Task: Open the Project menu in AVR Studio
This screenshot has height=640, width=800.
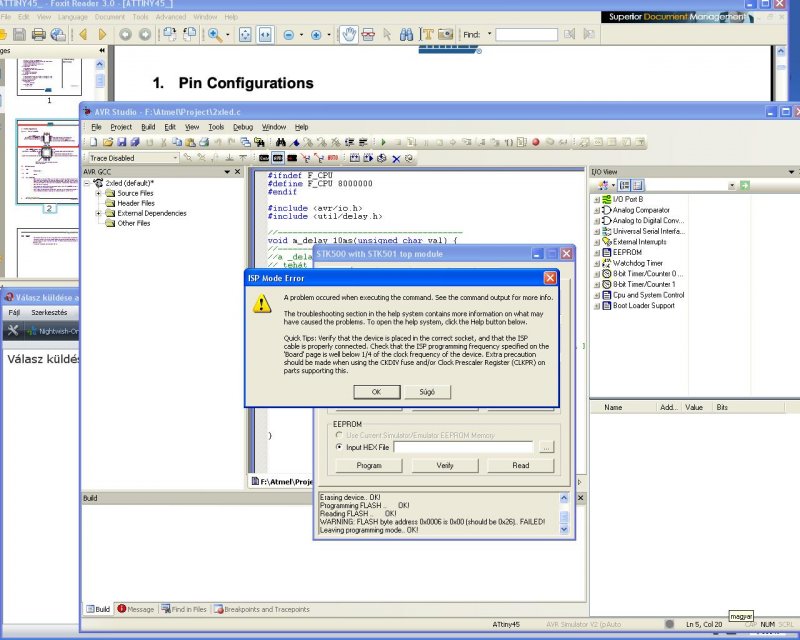Action: click(x=121, y=127)
